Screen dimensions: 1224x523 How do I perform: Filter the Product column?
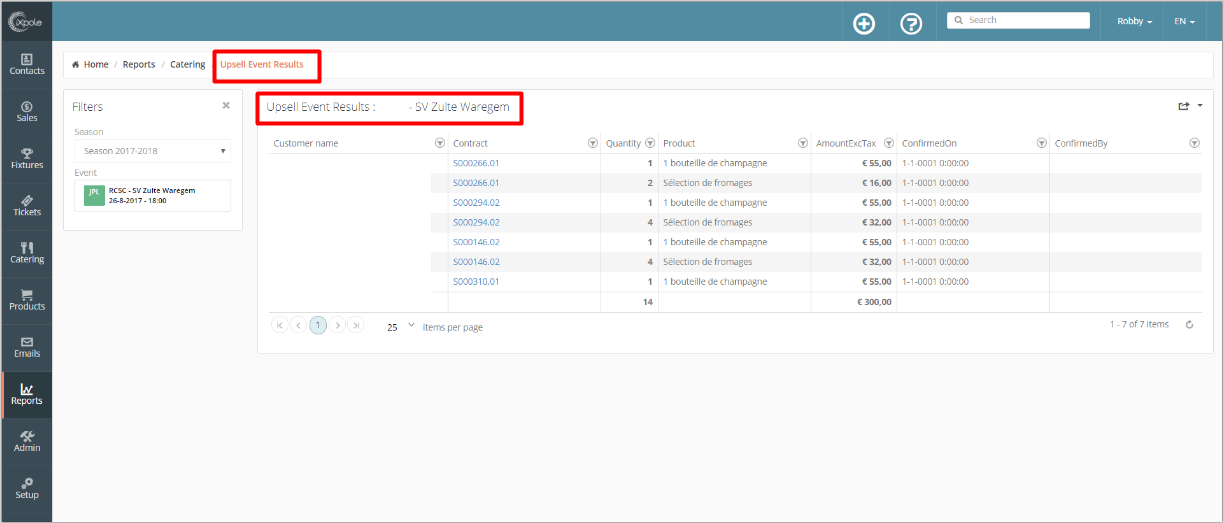coord(803,143)
